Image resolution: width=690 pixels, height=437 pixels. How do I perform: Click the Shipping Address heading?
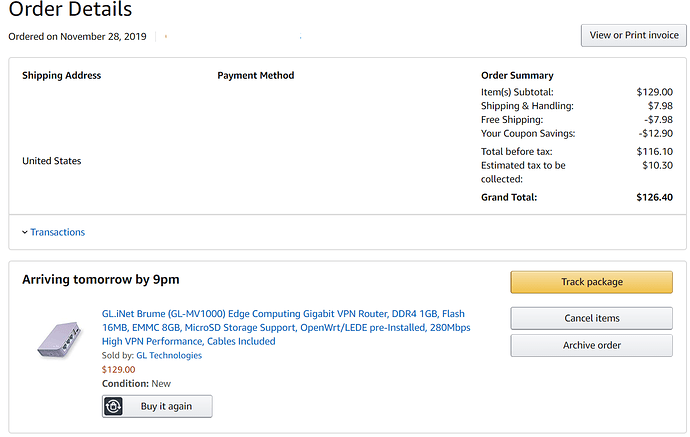click(x=62, y=75)
